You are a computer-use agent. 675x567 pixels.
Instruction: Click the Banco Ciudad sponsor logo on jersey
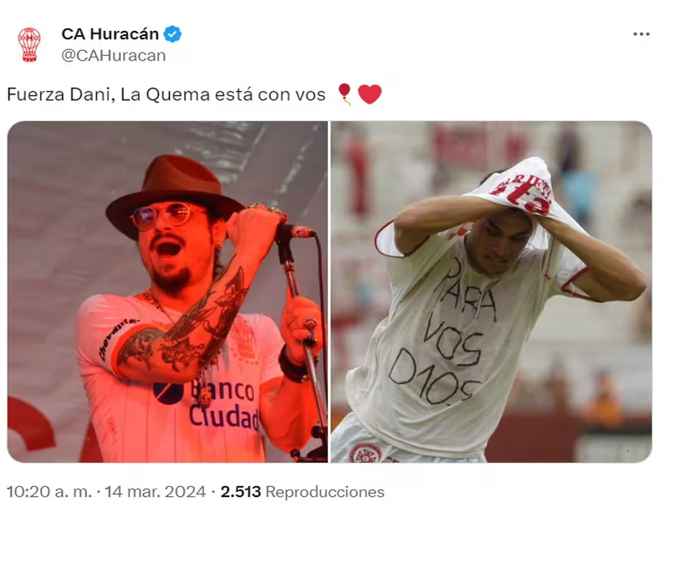(208, 404)
